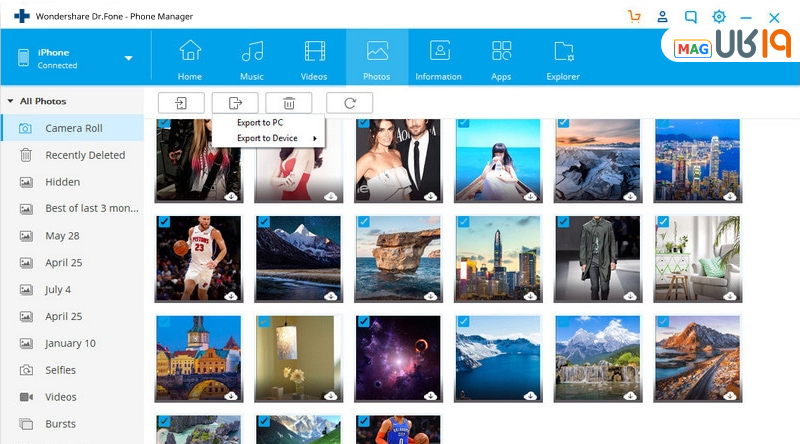Switch to the Music tab
The height and width of the screenshot is (444, 800).
(x=252, y=58)
